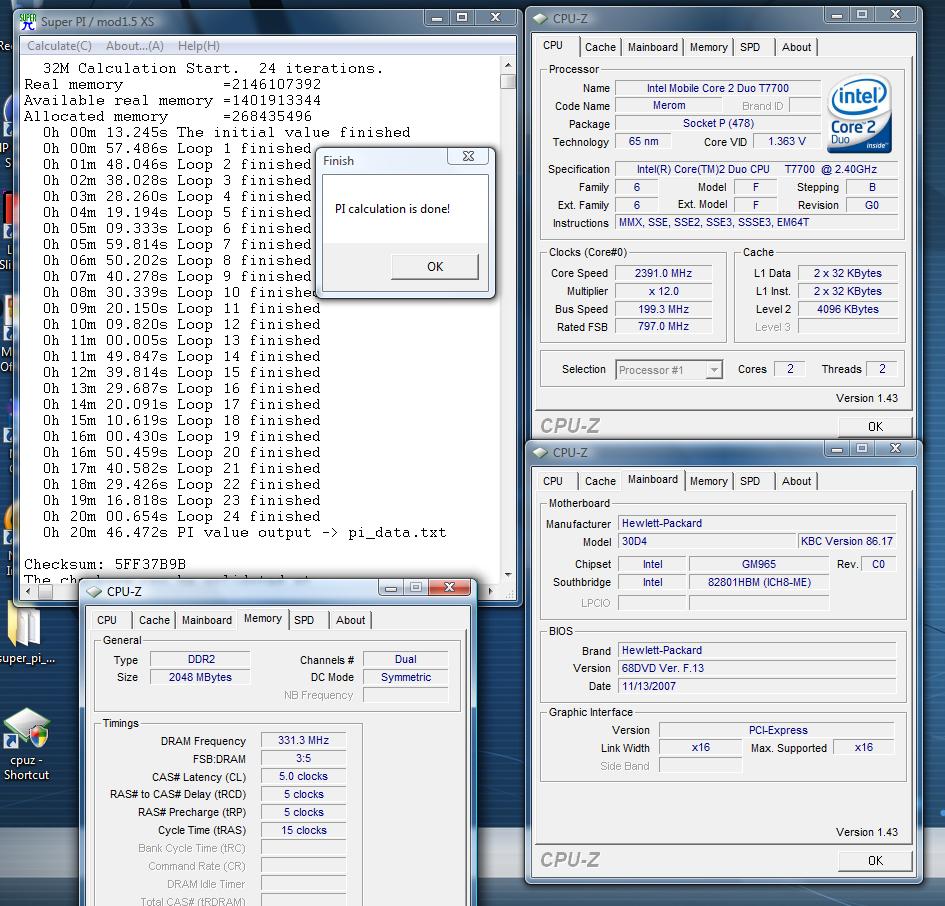
Task: Click OK in the Mainboard CPU-Z window
Action: click(x=875, y=861)
